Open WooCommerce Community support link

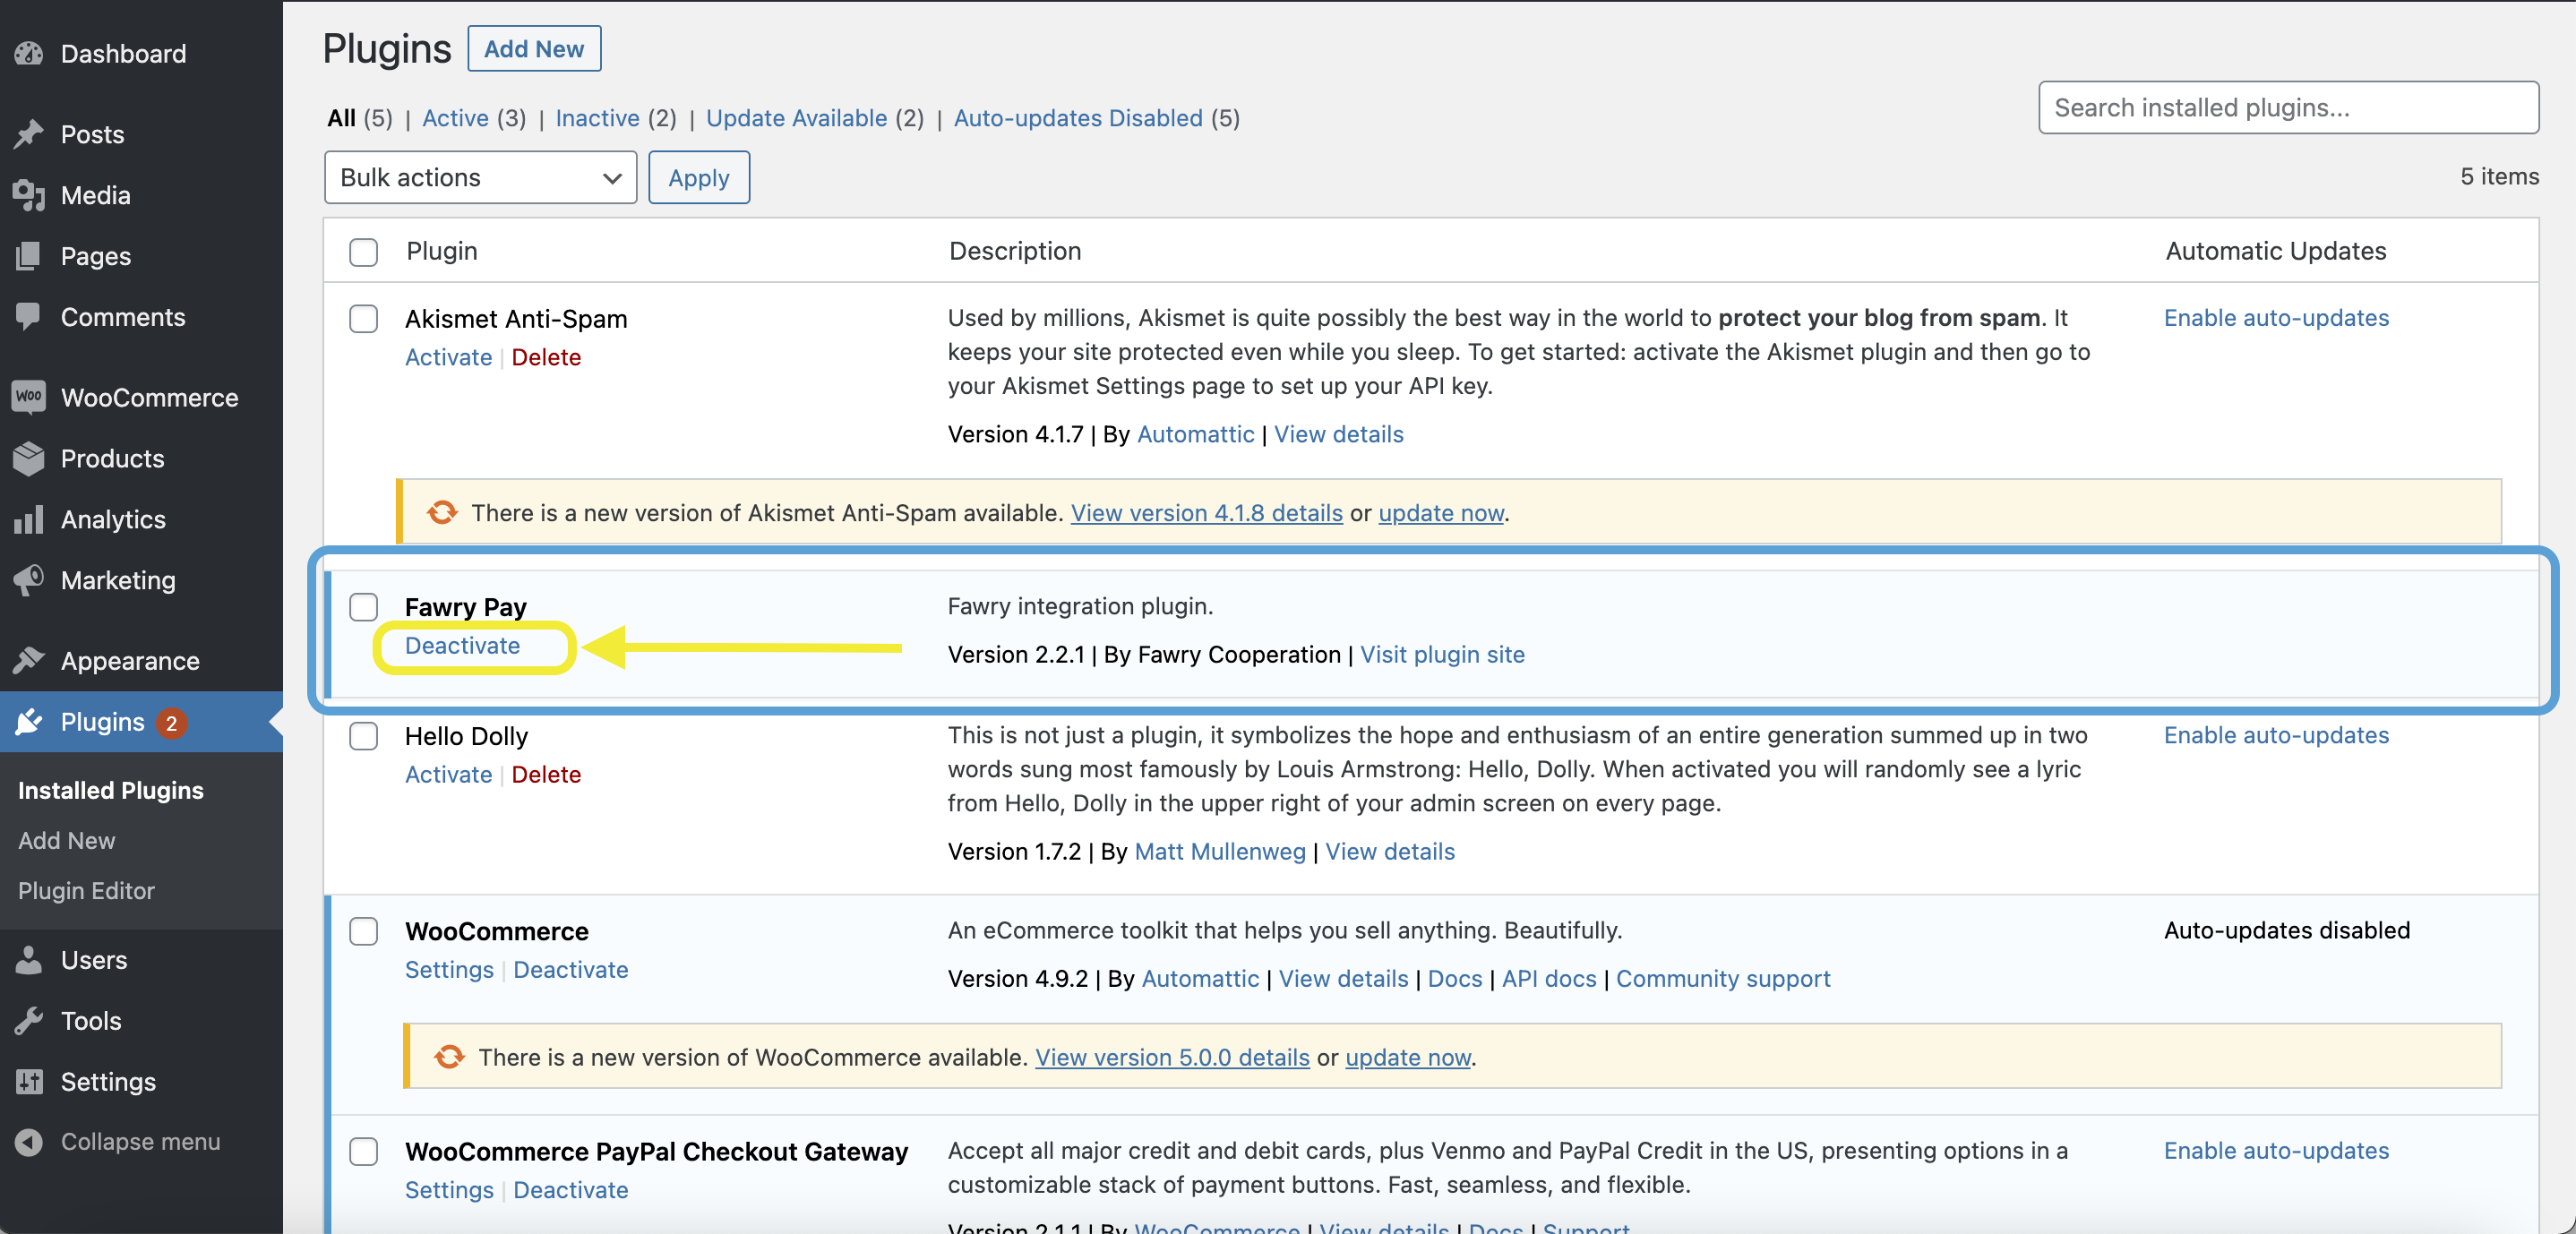(1722, 978)
